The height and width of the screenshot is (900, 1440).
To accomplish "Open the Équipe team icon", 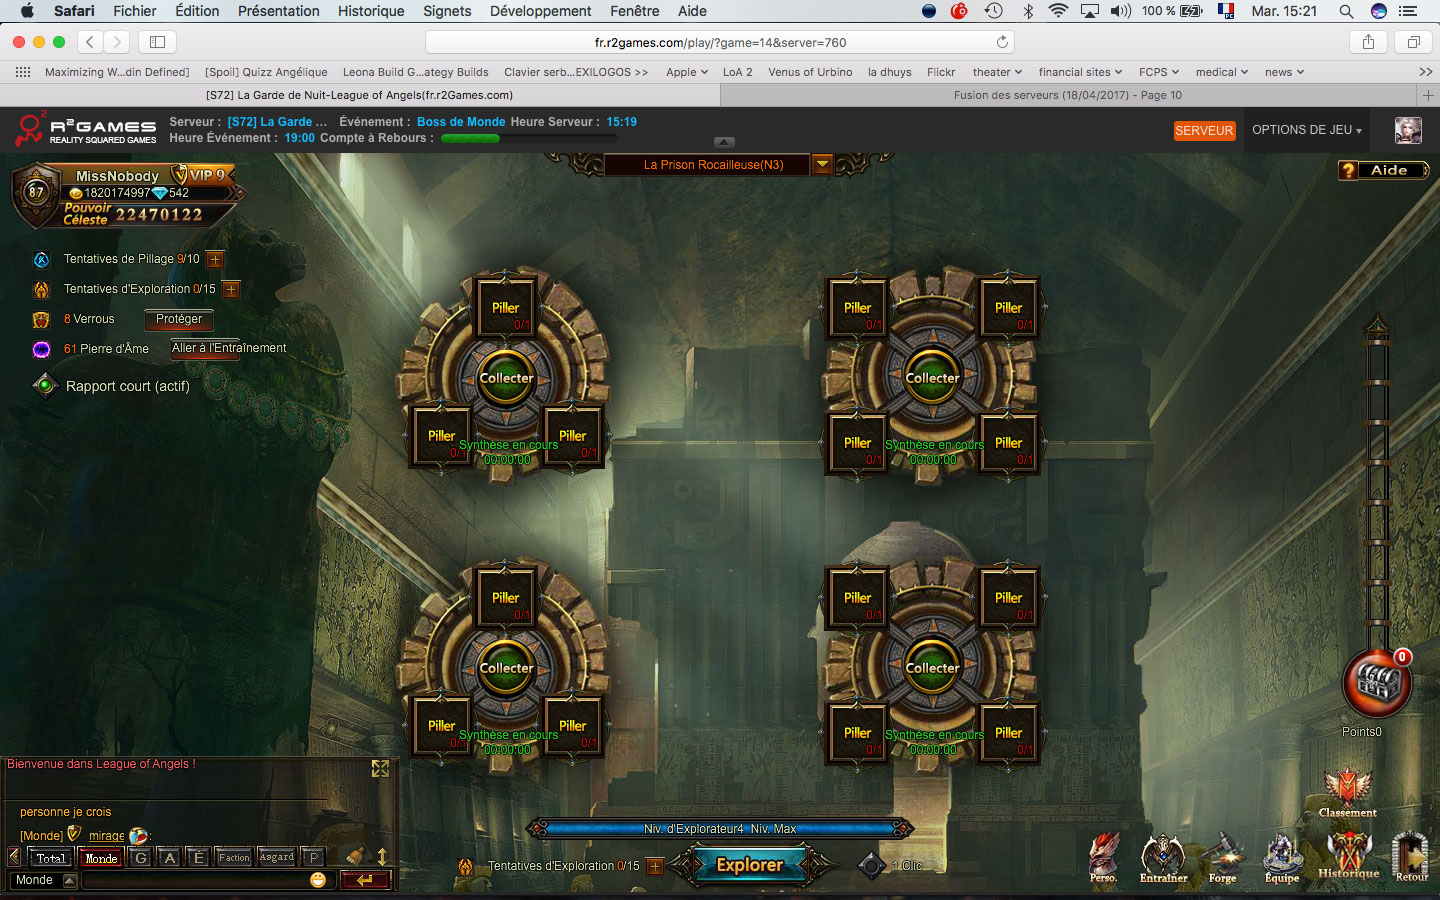I will point(1282,856).
